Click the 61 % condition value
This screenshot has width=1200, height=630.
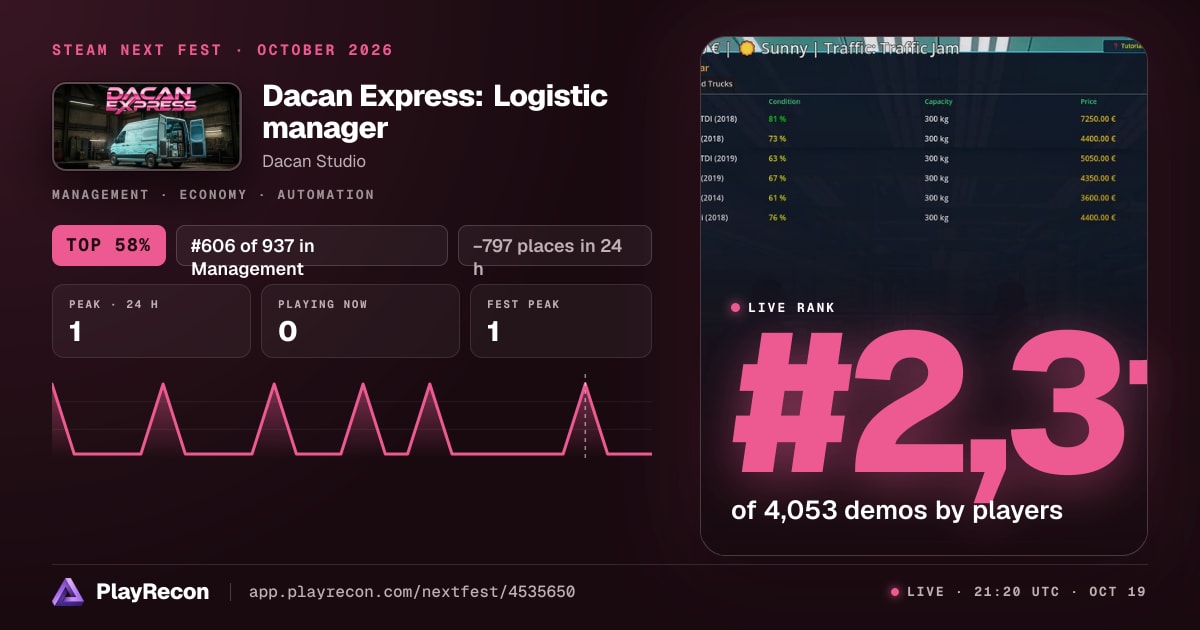[776, 198]
